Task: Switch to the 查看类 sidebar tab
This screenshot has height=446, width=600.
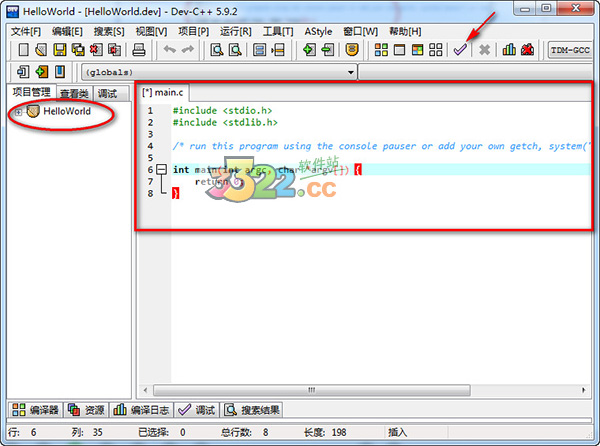Action: [74, 93]
